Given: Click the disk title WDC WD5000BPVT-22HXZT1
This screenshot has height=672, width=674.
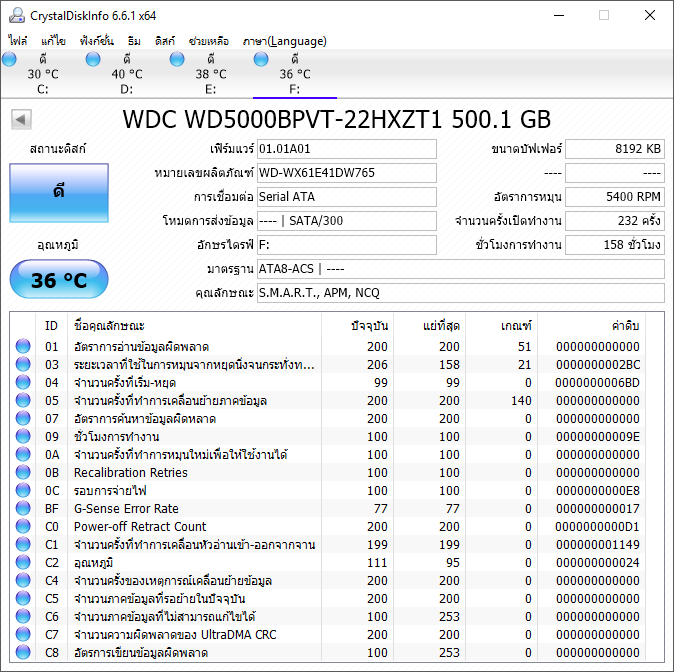Looking at the screenshot, I should pyautogui.click(x=337, y=120).
